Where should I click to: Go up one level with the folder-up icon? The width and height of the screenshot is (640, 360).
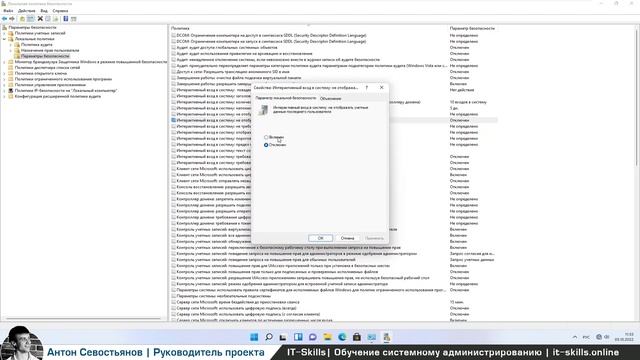(x=22, y=19)
